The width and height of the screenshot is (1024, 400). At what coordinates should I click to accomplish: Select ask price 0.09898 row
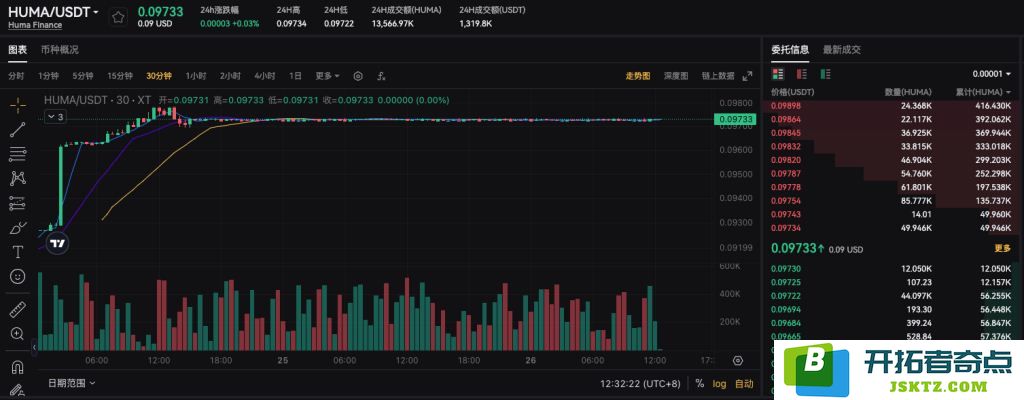click(891, 105)
